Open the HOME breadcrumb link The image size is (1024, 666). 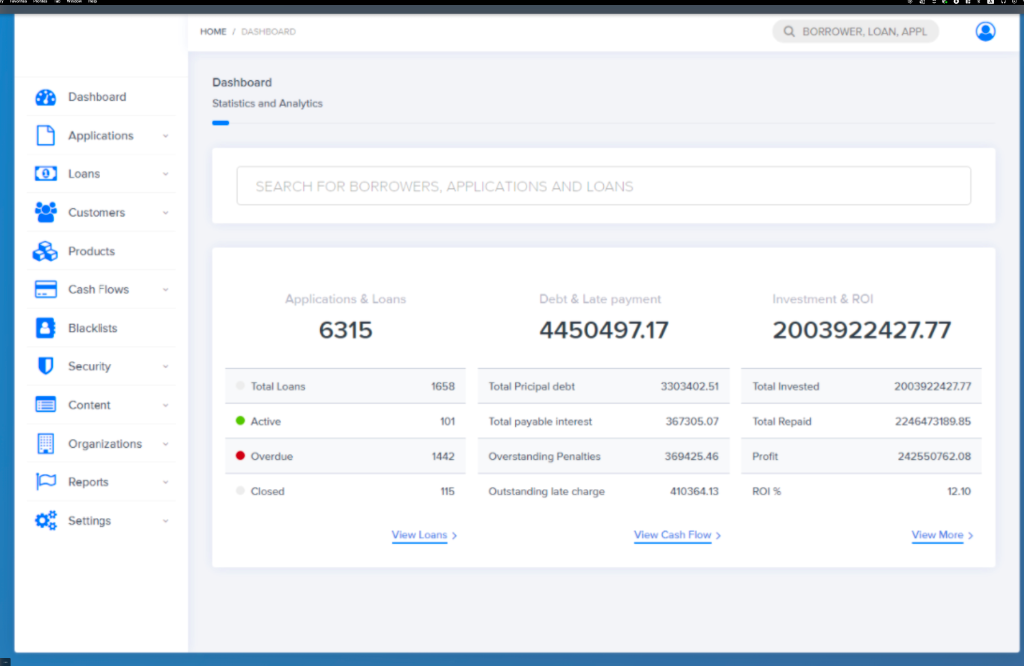pyautogui.click(x=213, y=31)
